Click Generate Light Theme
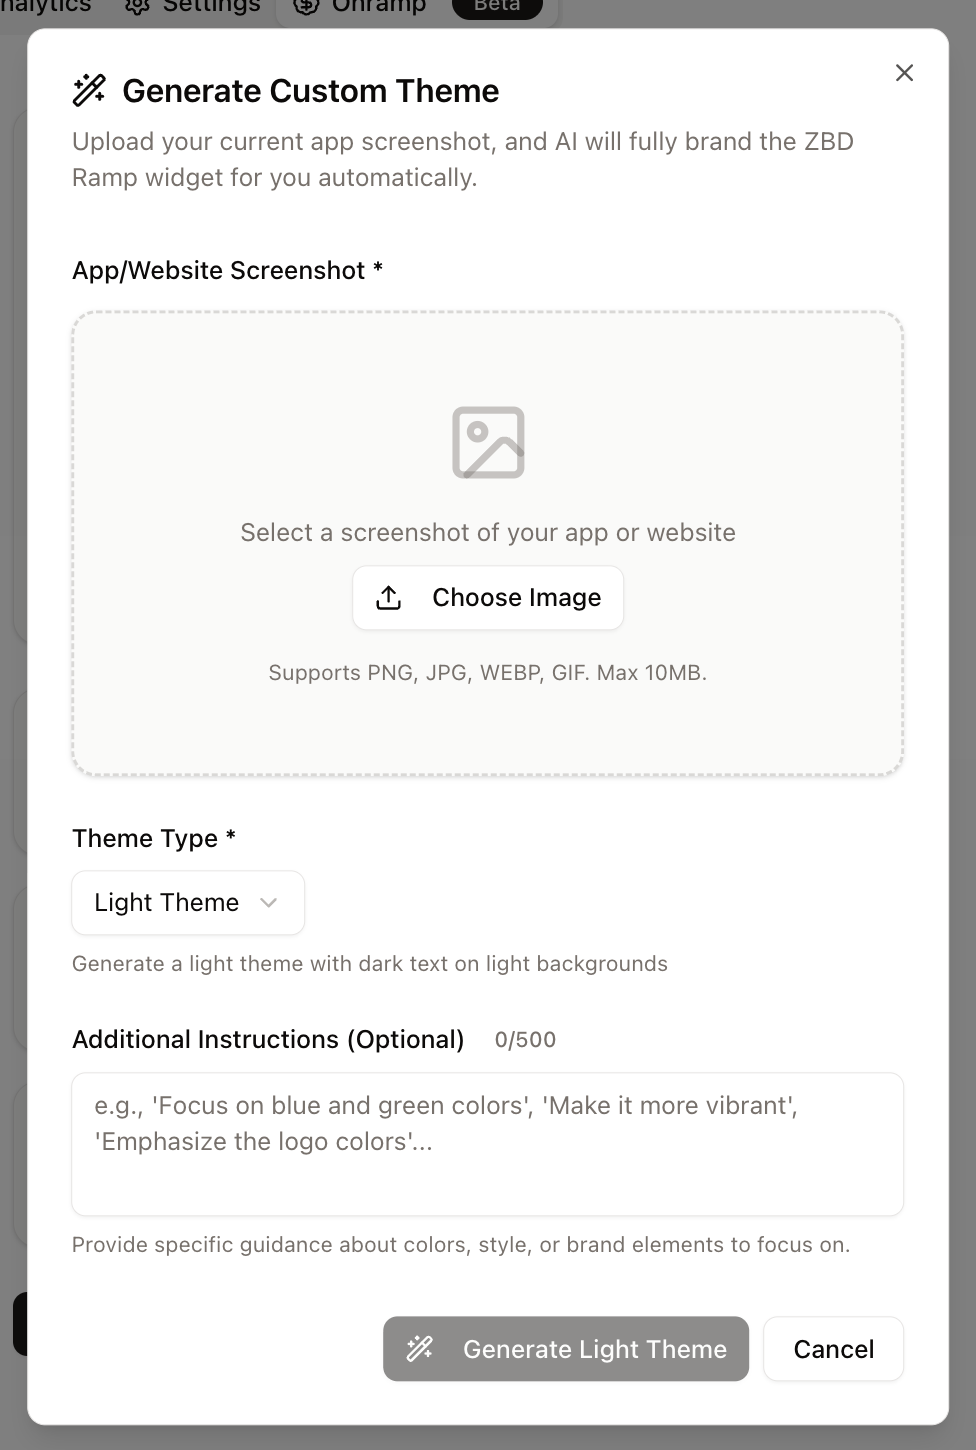 565,1349
